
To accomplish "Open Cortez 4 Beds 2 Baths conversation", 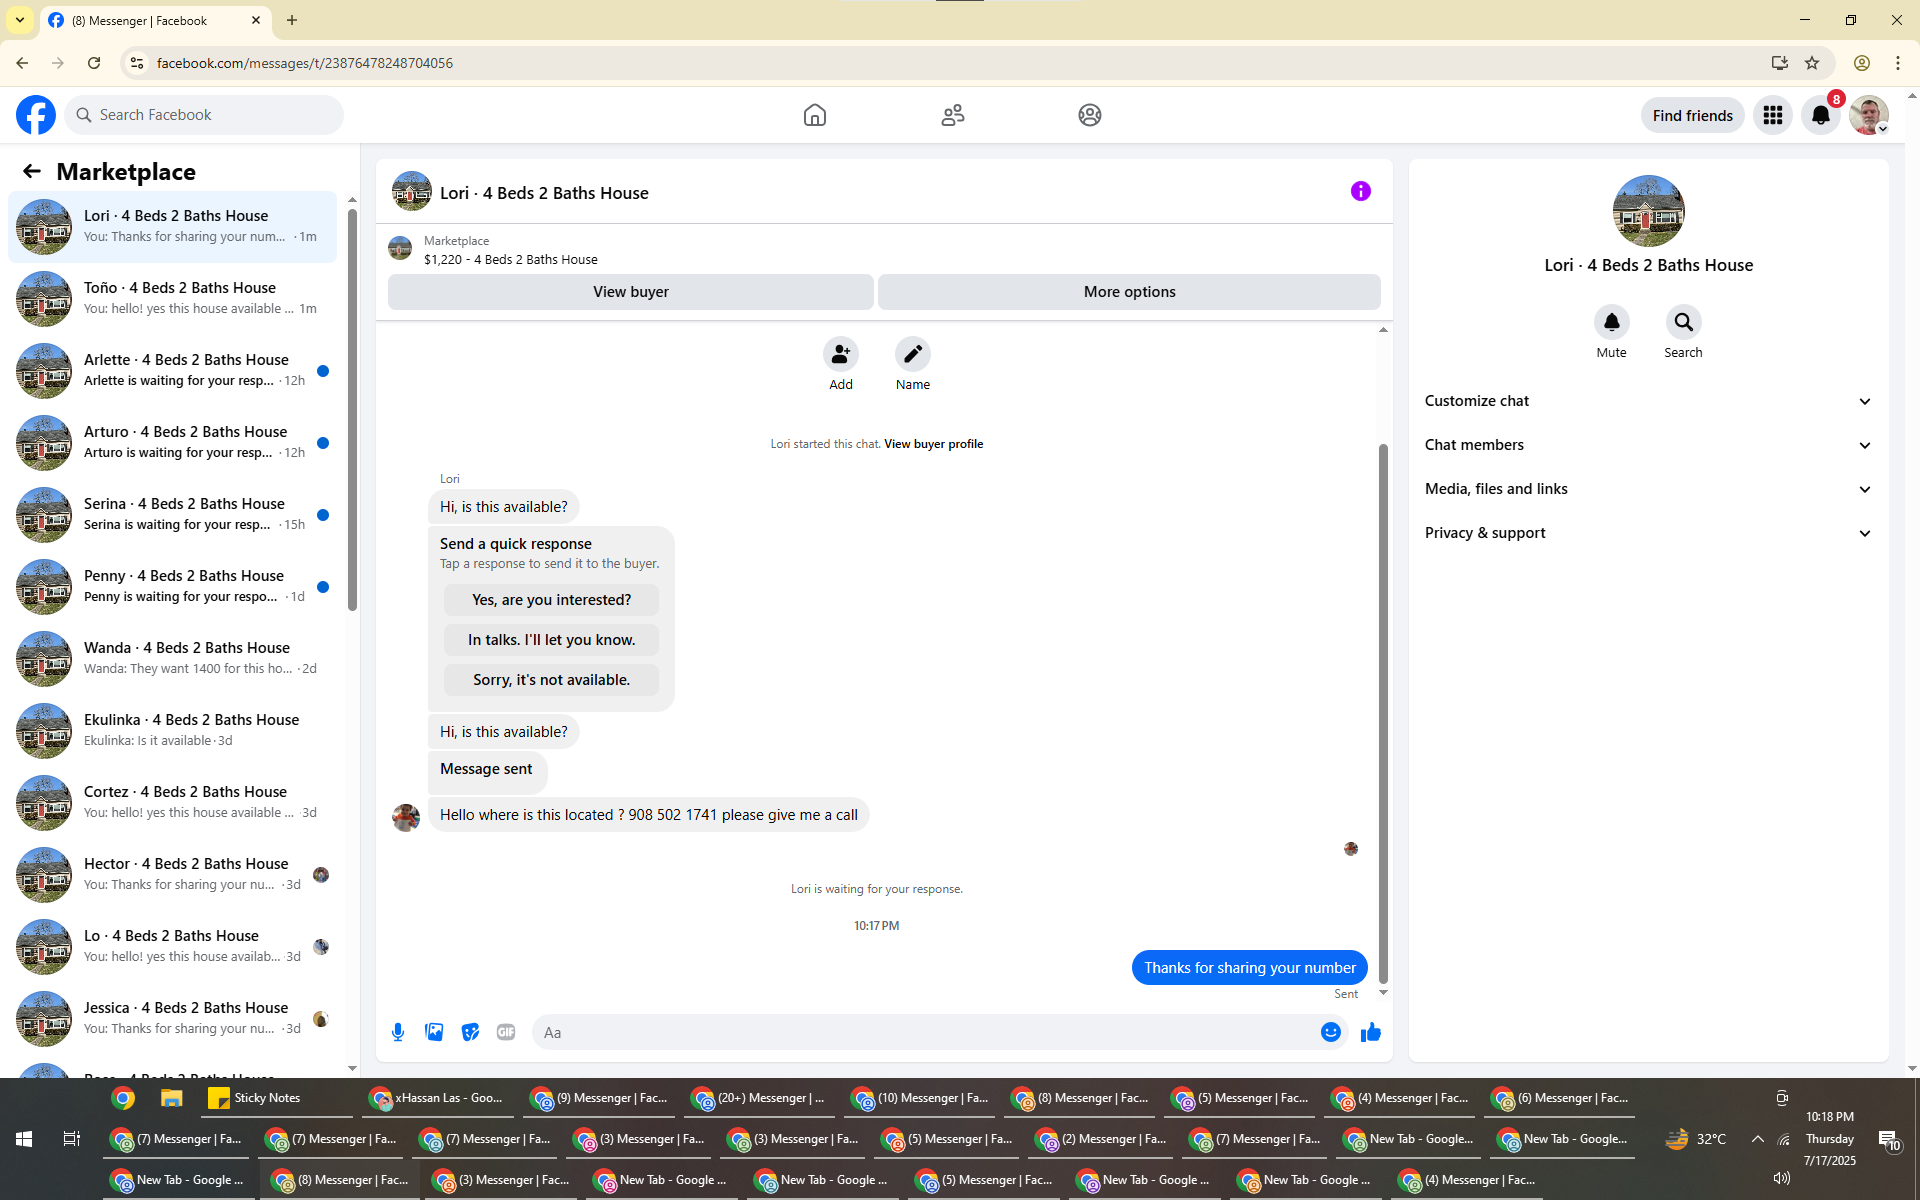I will click(x=172, y=802).
